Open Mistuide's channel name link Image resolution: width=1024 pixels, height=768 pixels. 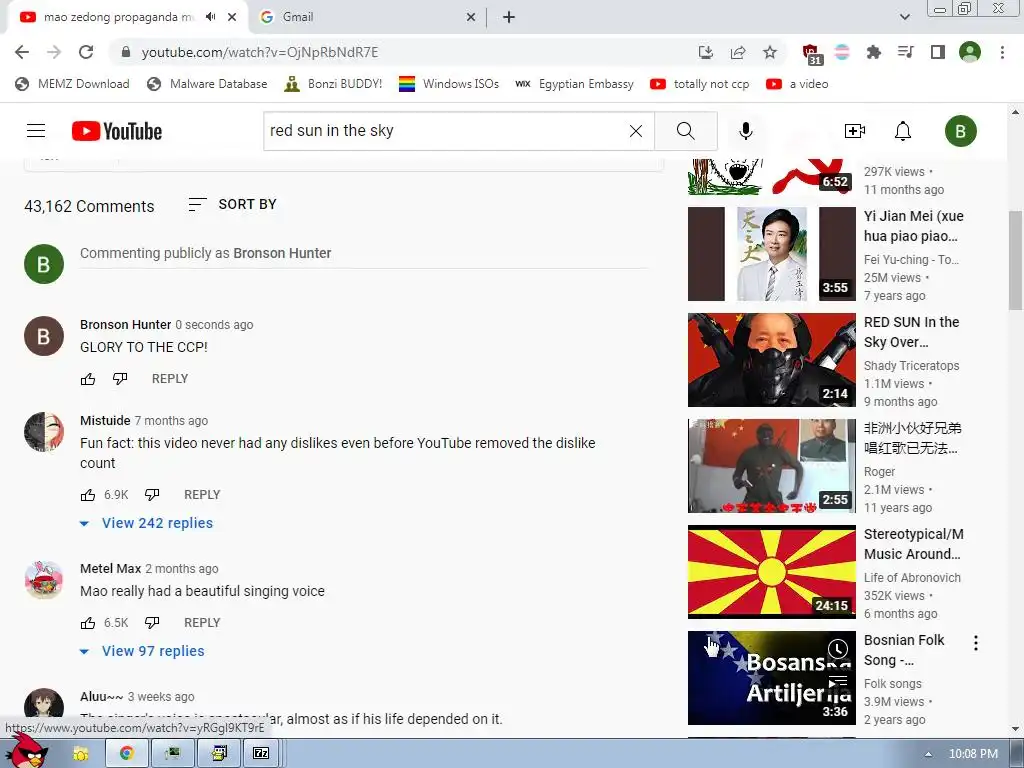pyautogui.click(x=105, y=421)
